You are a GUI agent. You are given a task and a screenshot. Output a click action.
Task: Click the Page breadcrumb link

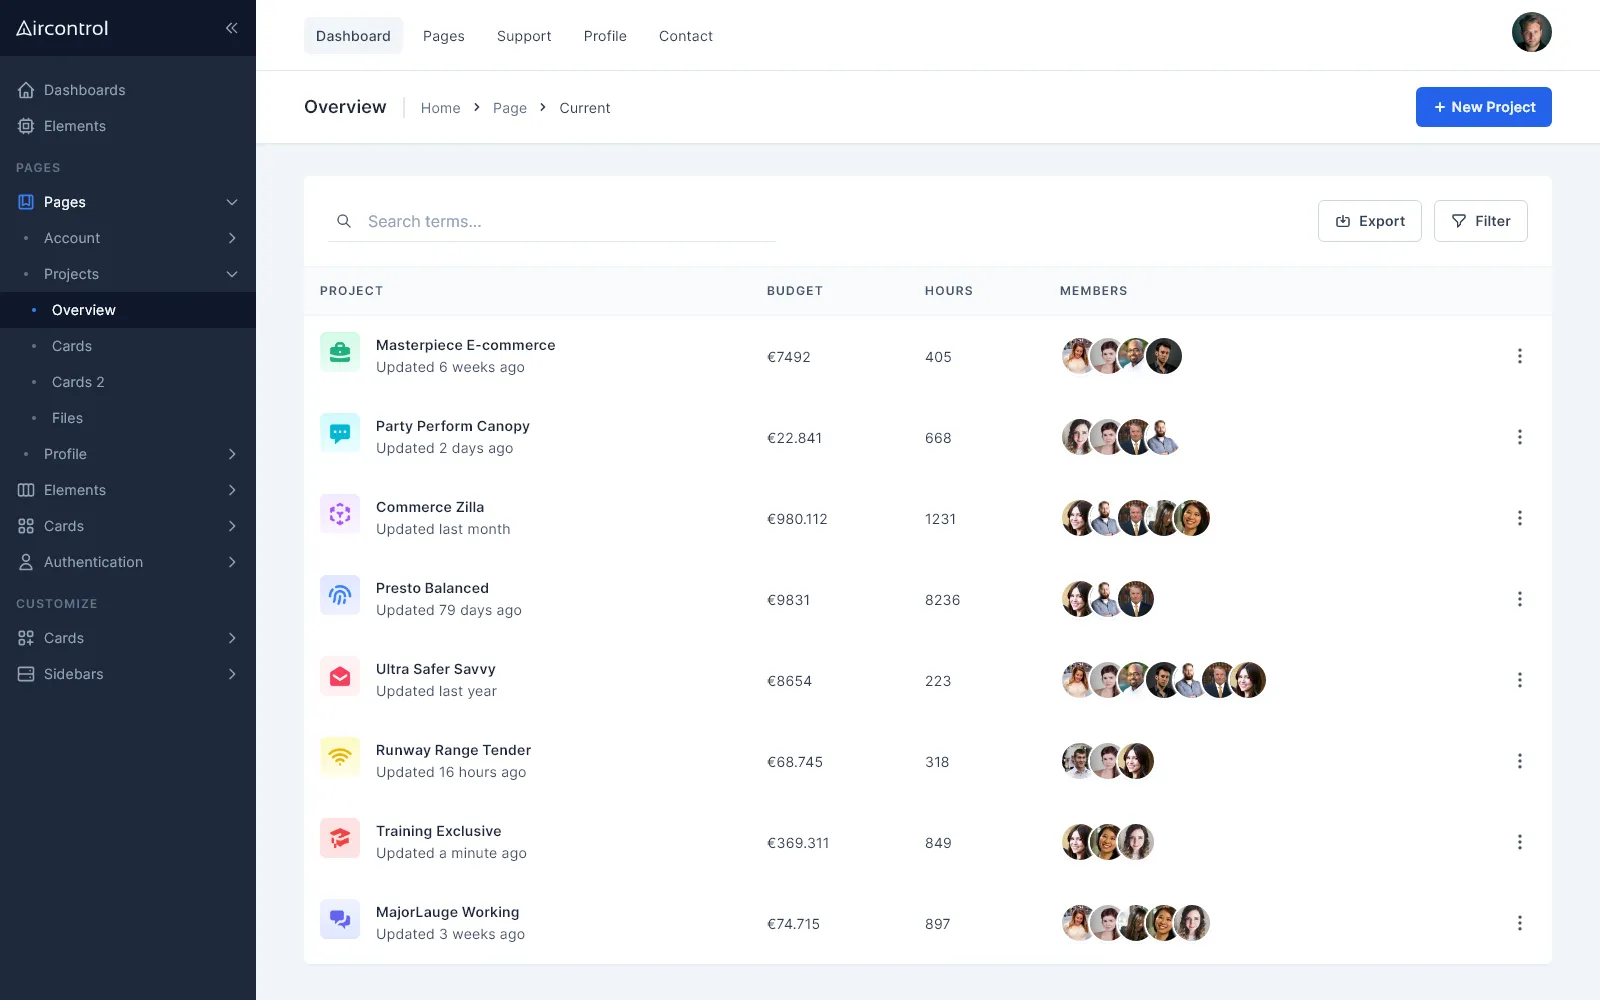point(510,108)
